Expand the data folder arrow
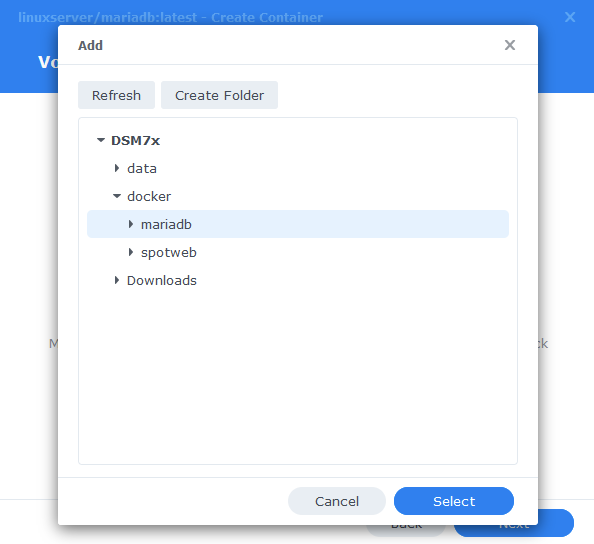Viewport: 594px width, 544px height. (117, 168)
